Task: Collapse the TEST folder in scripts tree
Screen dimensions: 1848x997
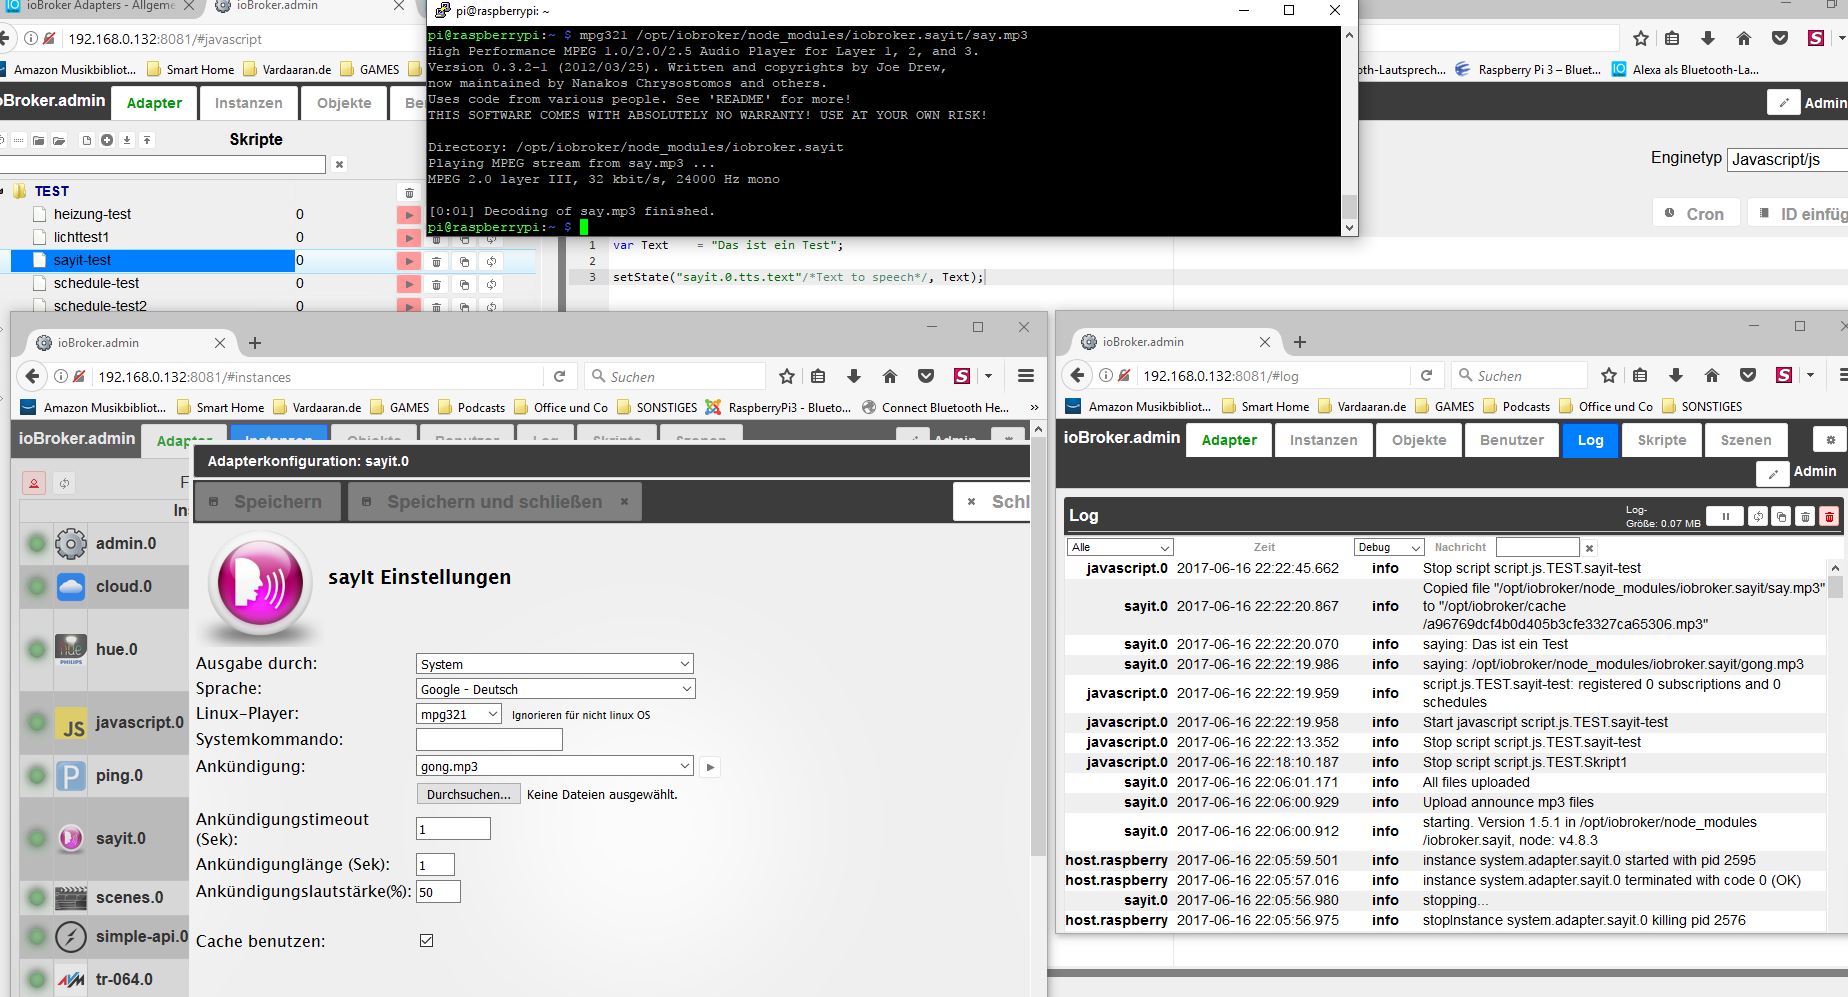Action: (4, 191)
